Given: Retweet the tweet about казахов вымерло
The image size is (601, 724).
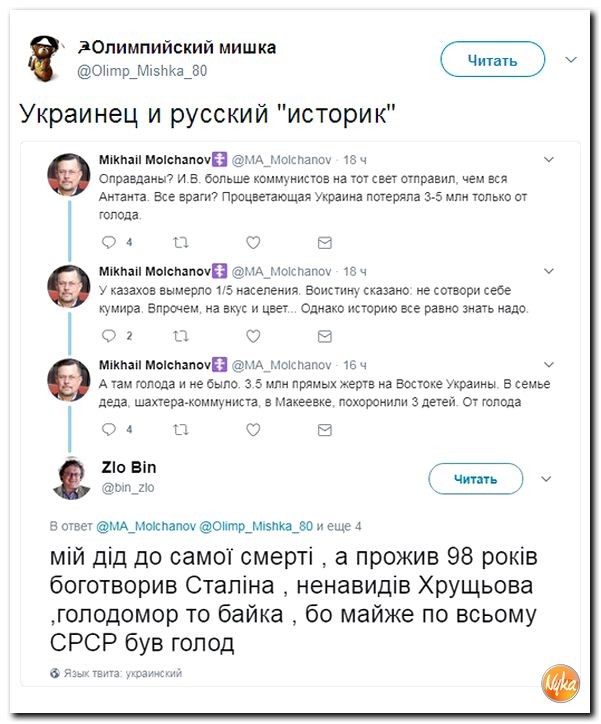Looking at the screenshot, I should coord(180,336).
